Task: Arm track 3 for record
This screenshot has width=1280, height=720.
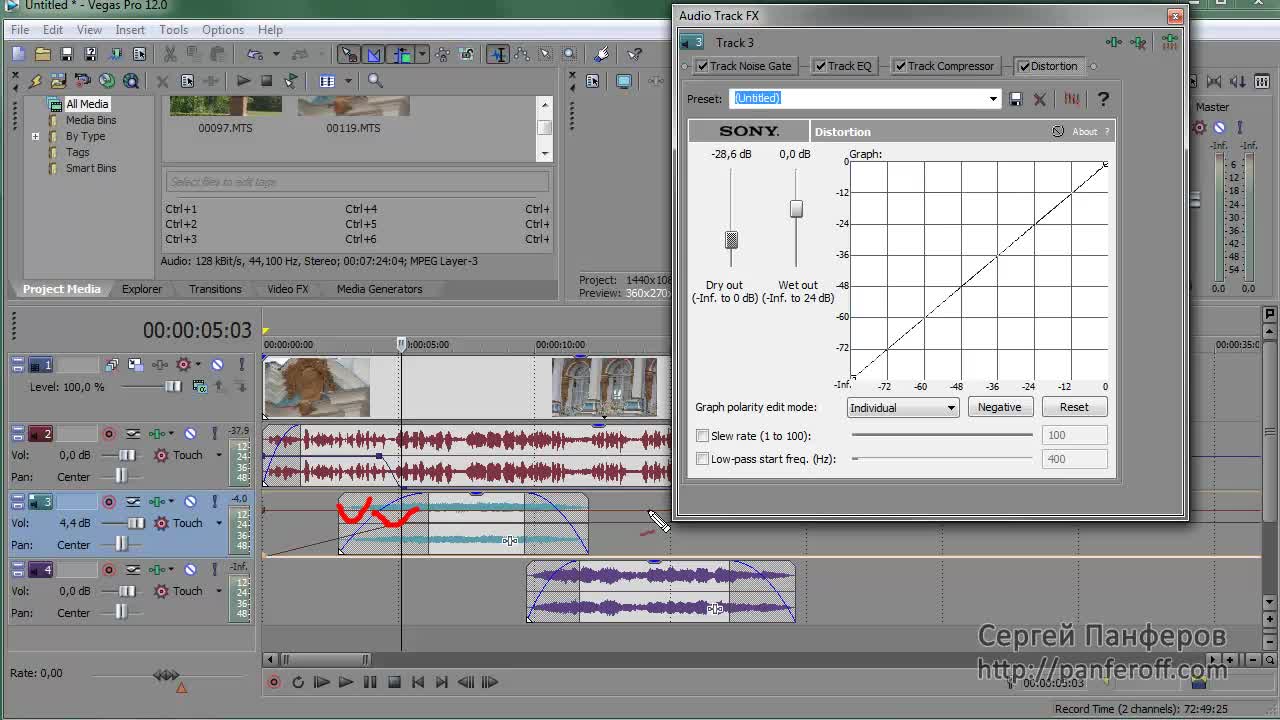Action: [108, 501]
